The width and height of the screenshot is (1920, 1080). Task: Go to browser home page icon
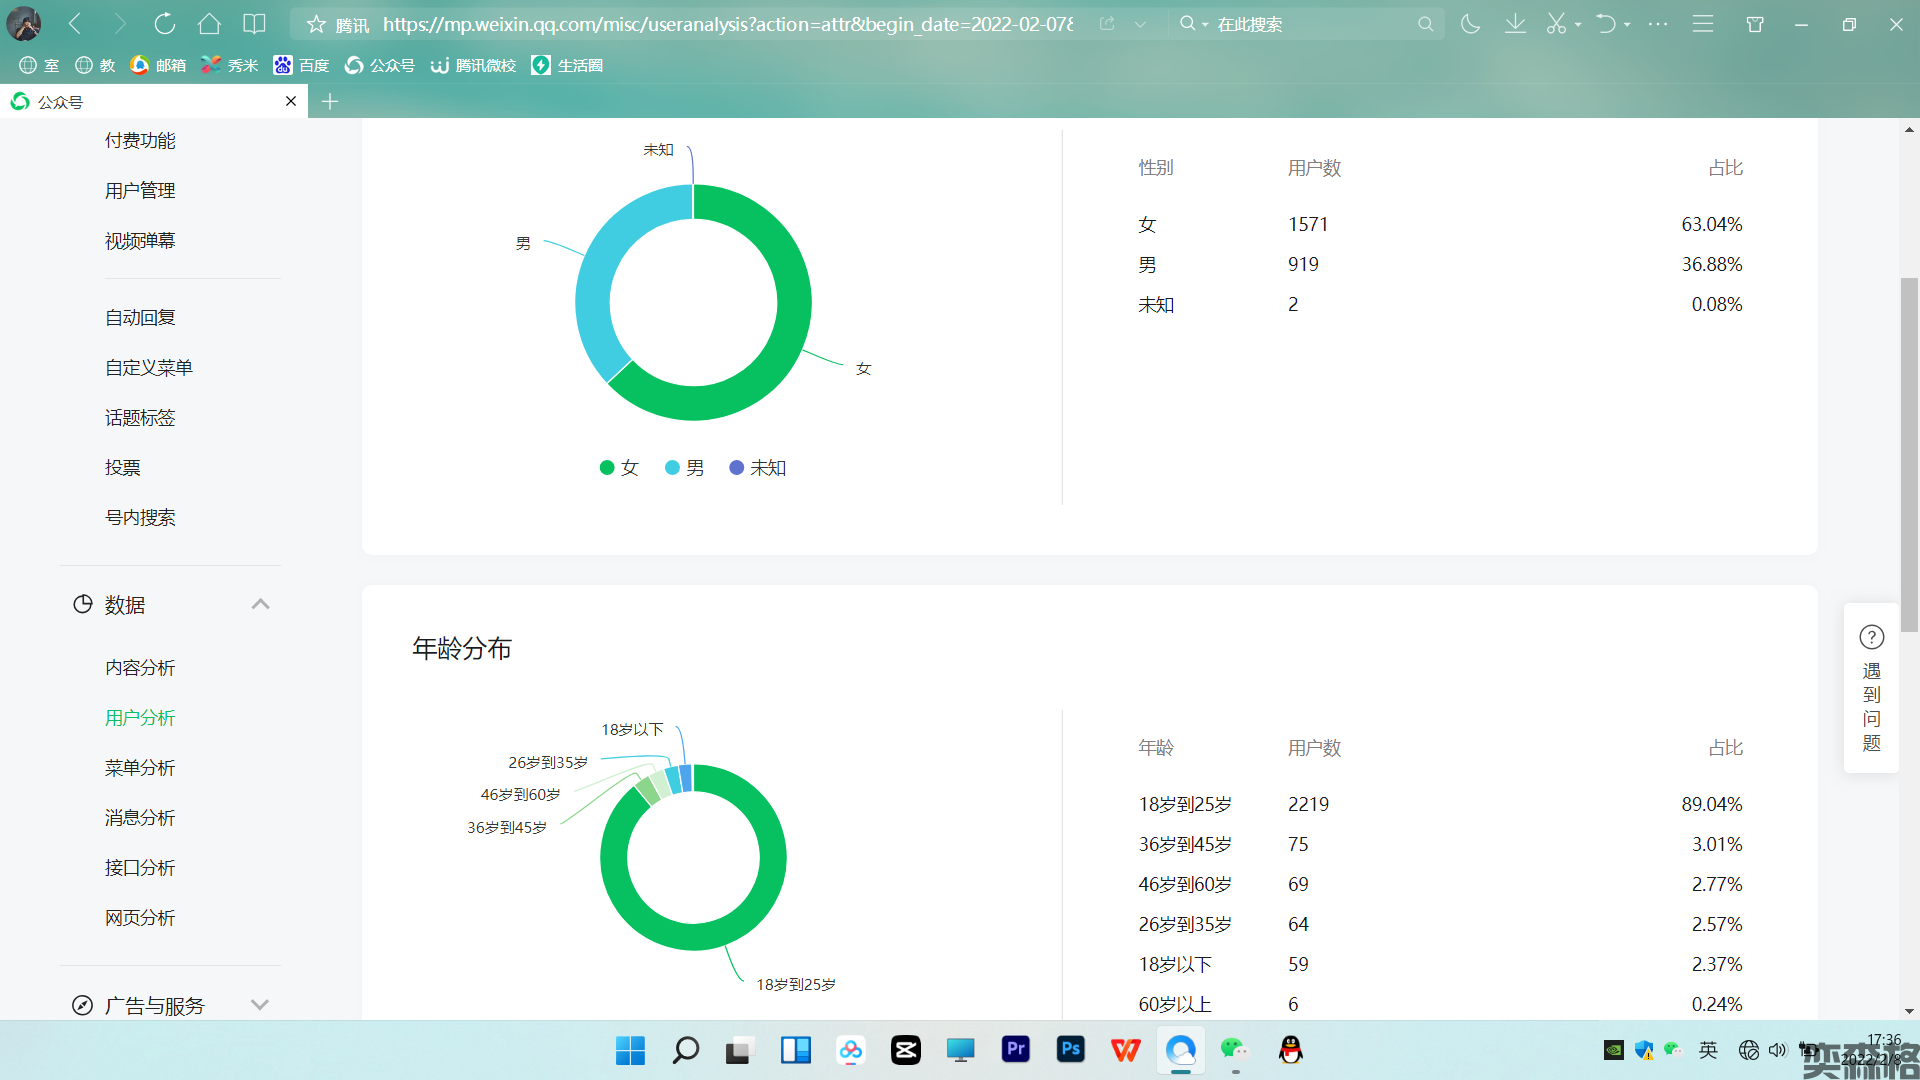tap(209, 24)
